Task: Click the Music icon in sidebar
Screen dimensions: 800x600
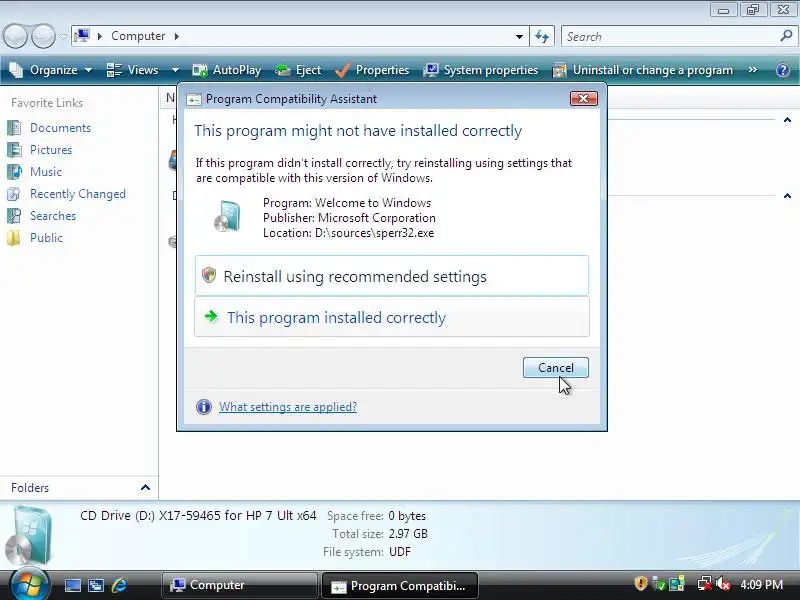Action: click(x=14, y=171)
